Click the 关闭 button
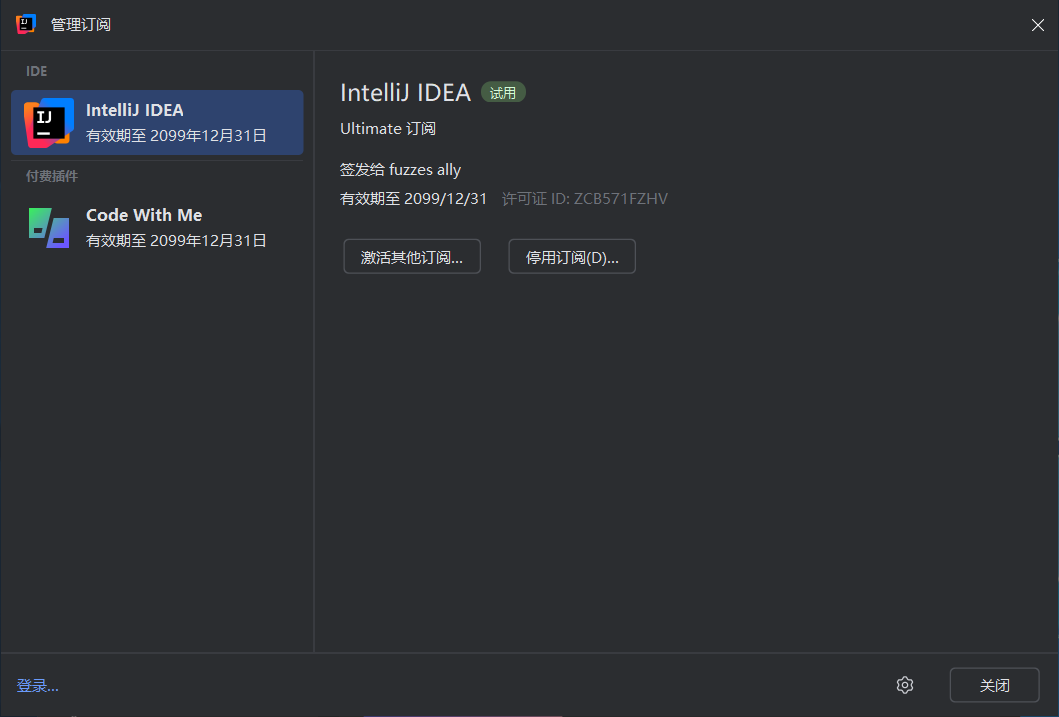This screenshot has height=717, width=1059. click(994, 685)
